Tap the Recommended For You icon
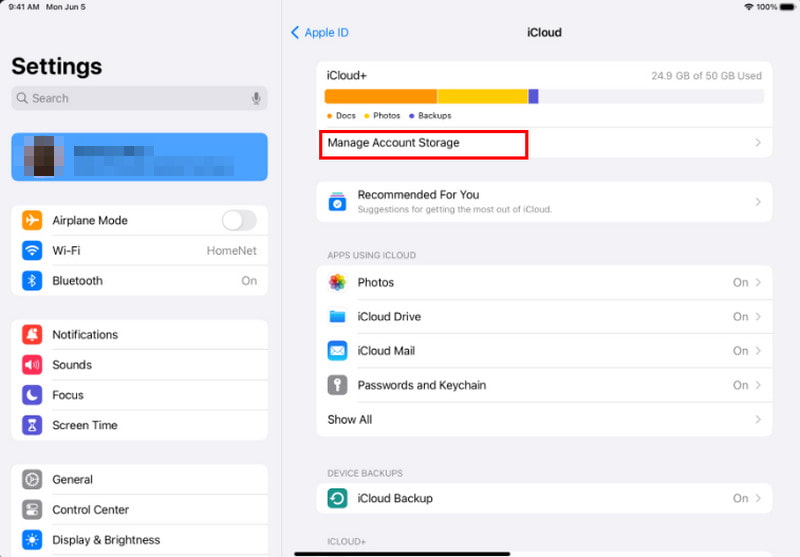800x557 pixels. point(337,201)
